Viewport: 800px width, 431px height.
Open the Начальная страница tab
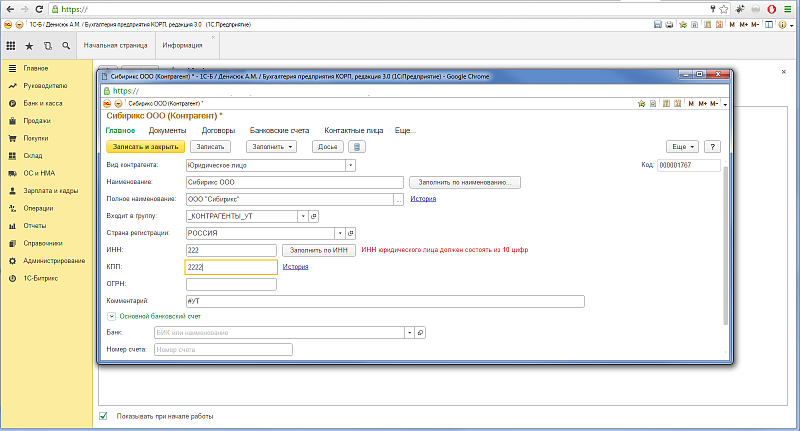116,45
